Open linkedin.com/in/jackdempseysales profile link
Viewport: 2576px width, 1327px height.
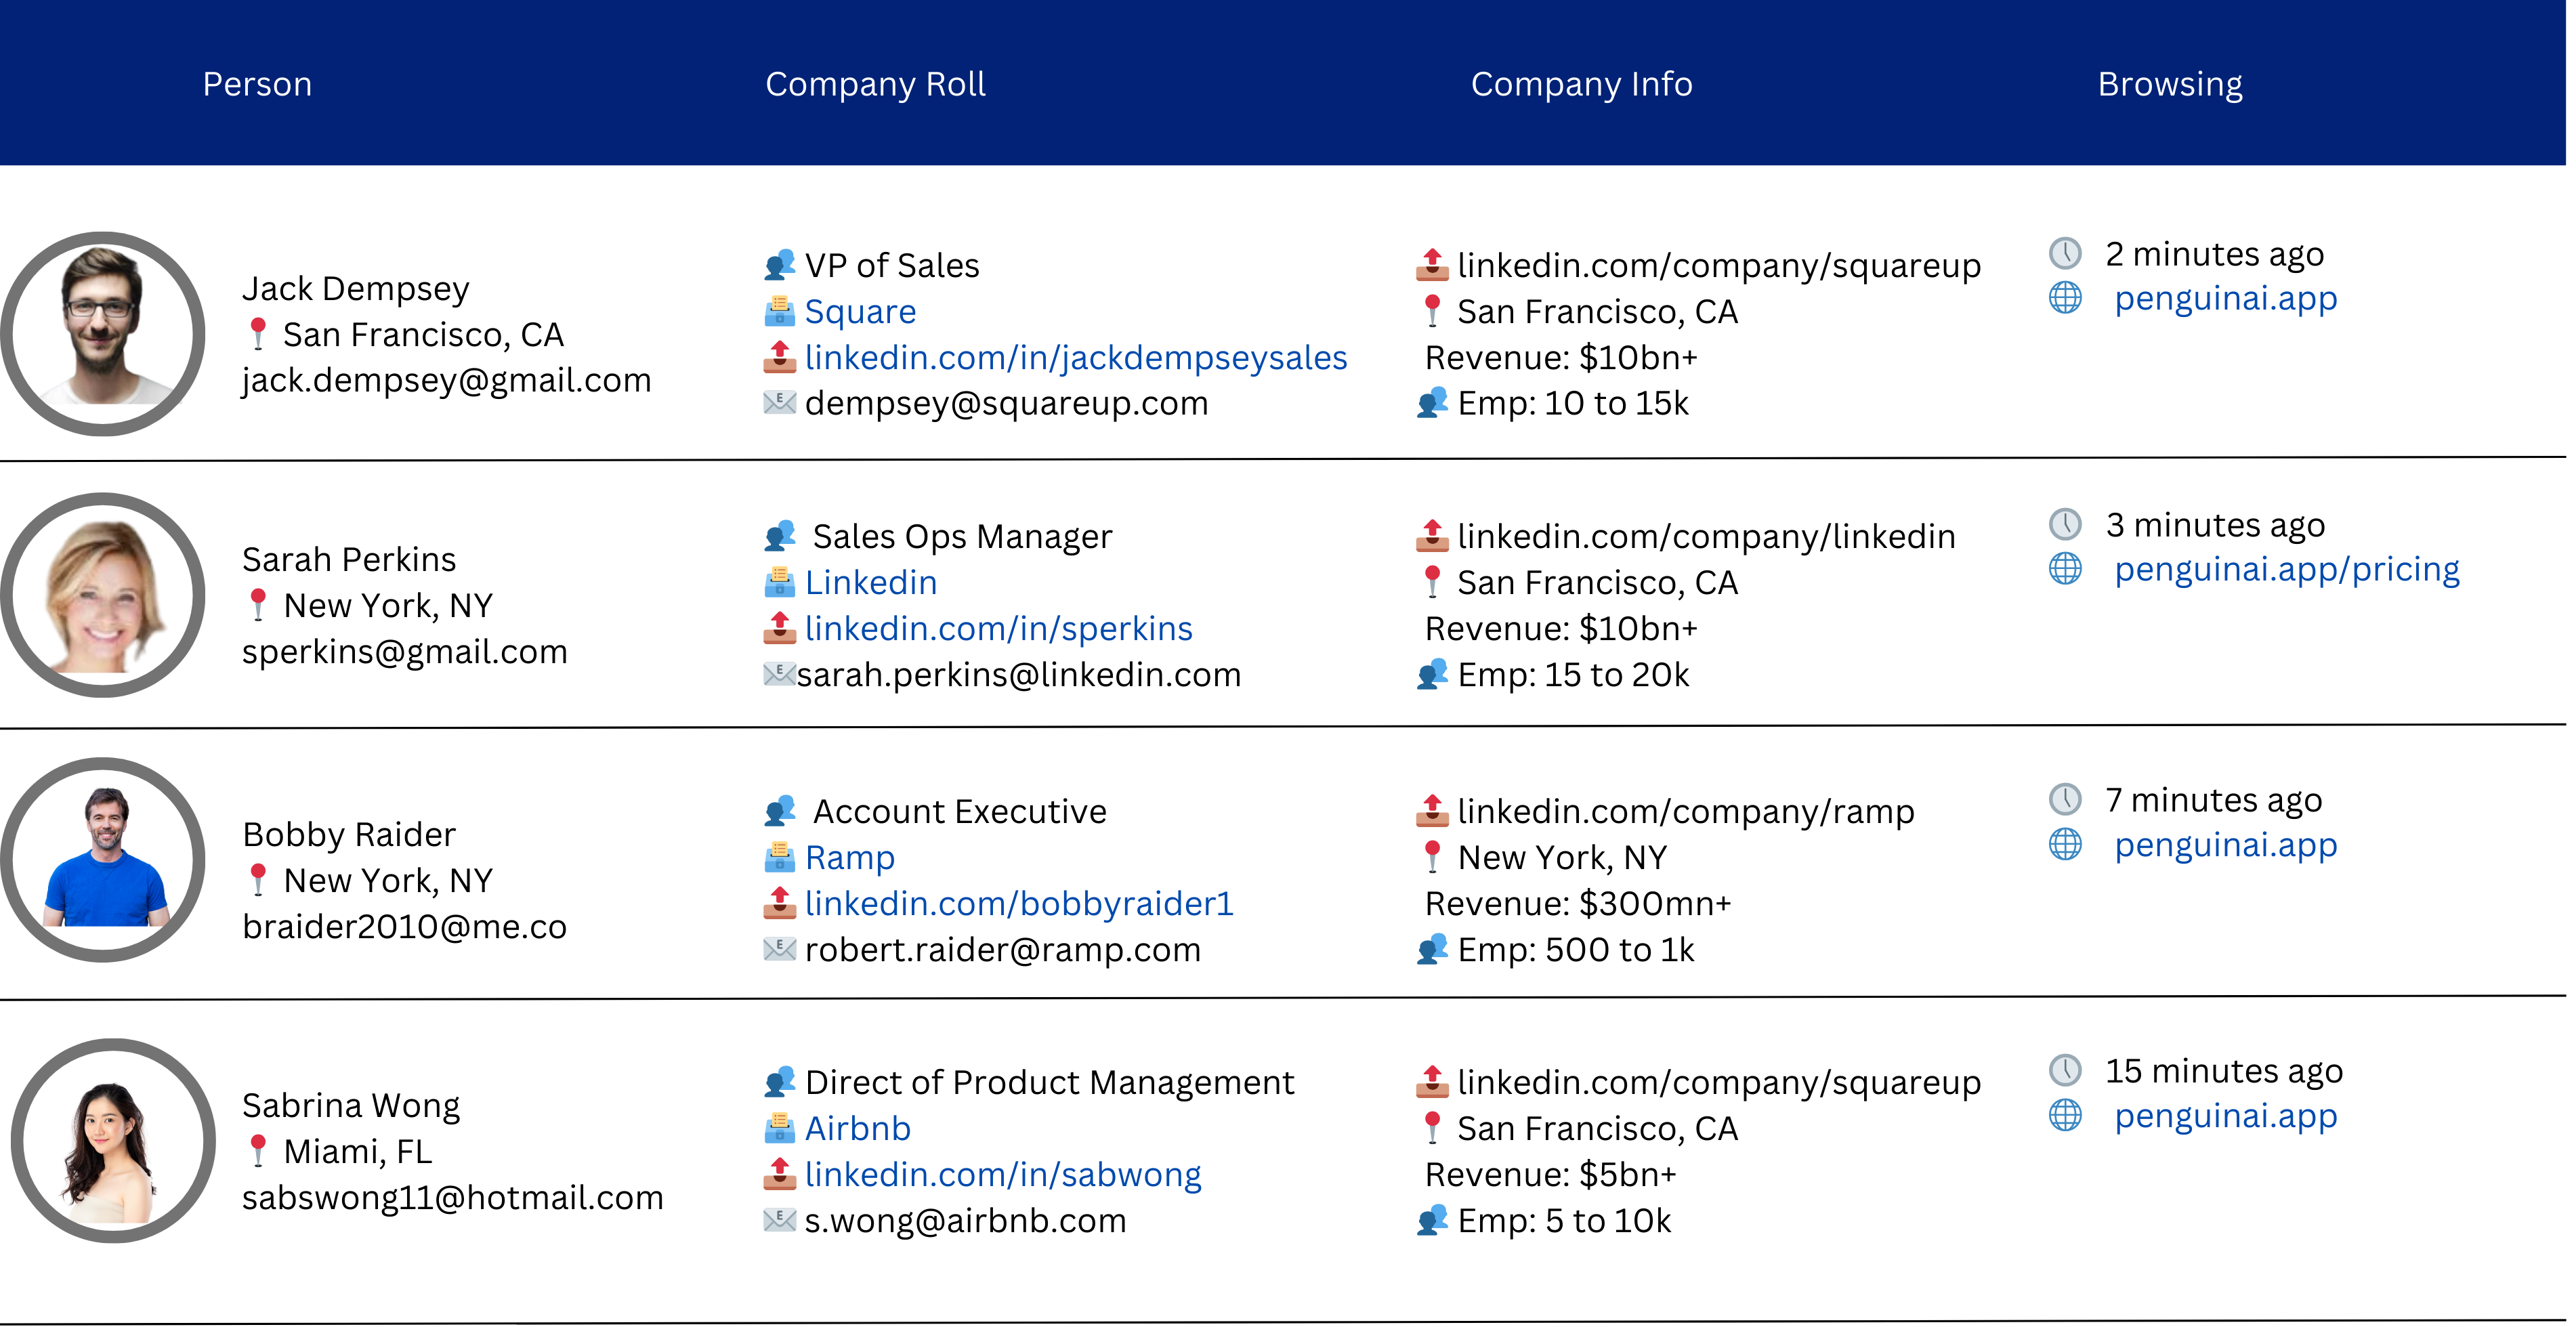click(x=1076, y=358)
